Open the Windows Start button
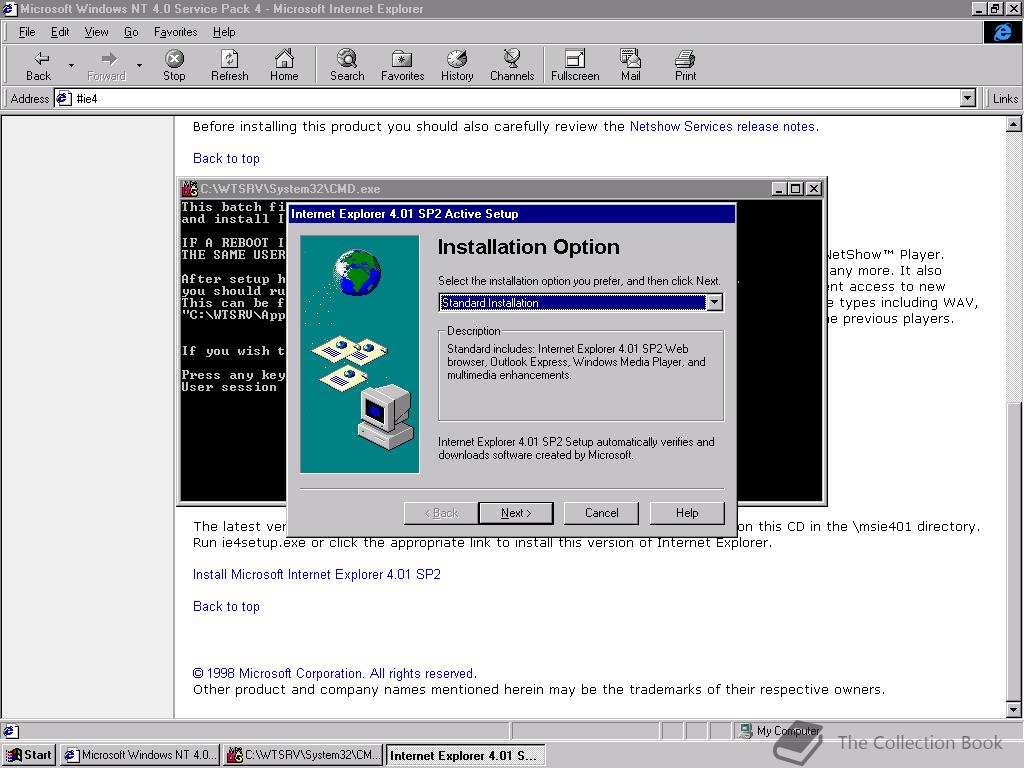Viewport: 1024px width, 768px height. point(29,756)
